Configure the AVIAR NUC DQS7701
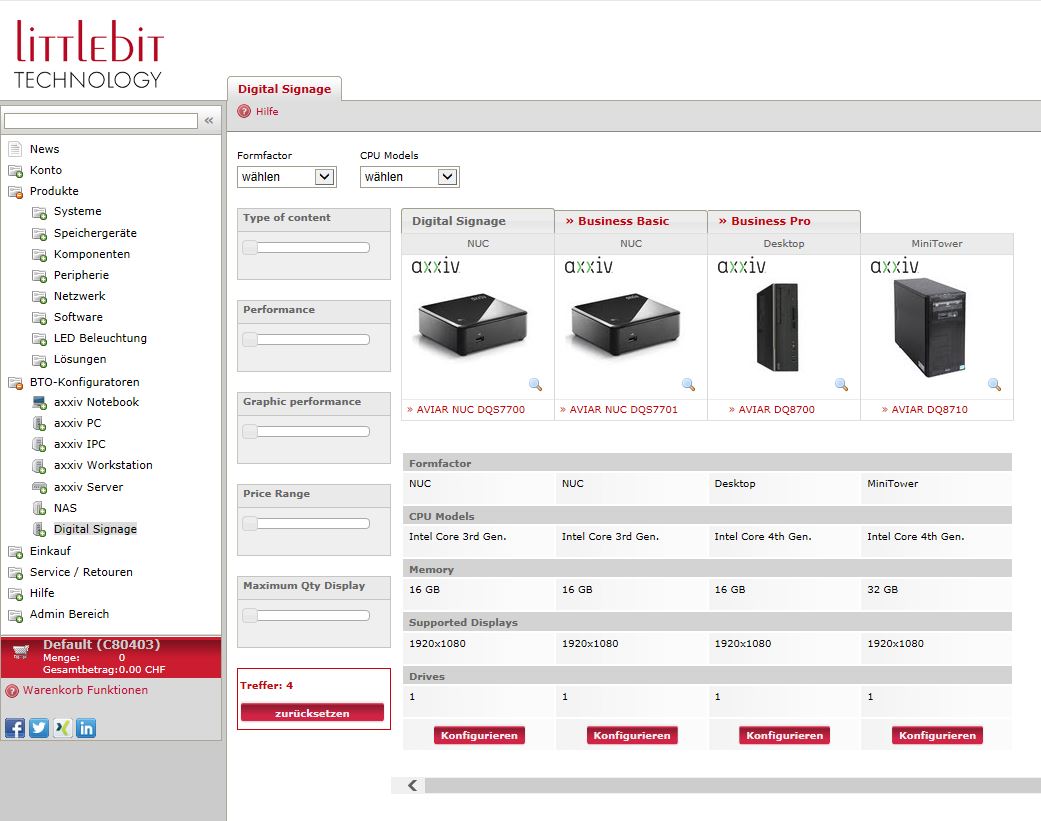 tap(632, 735)
